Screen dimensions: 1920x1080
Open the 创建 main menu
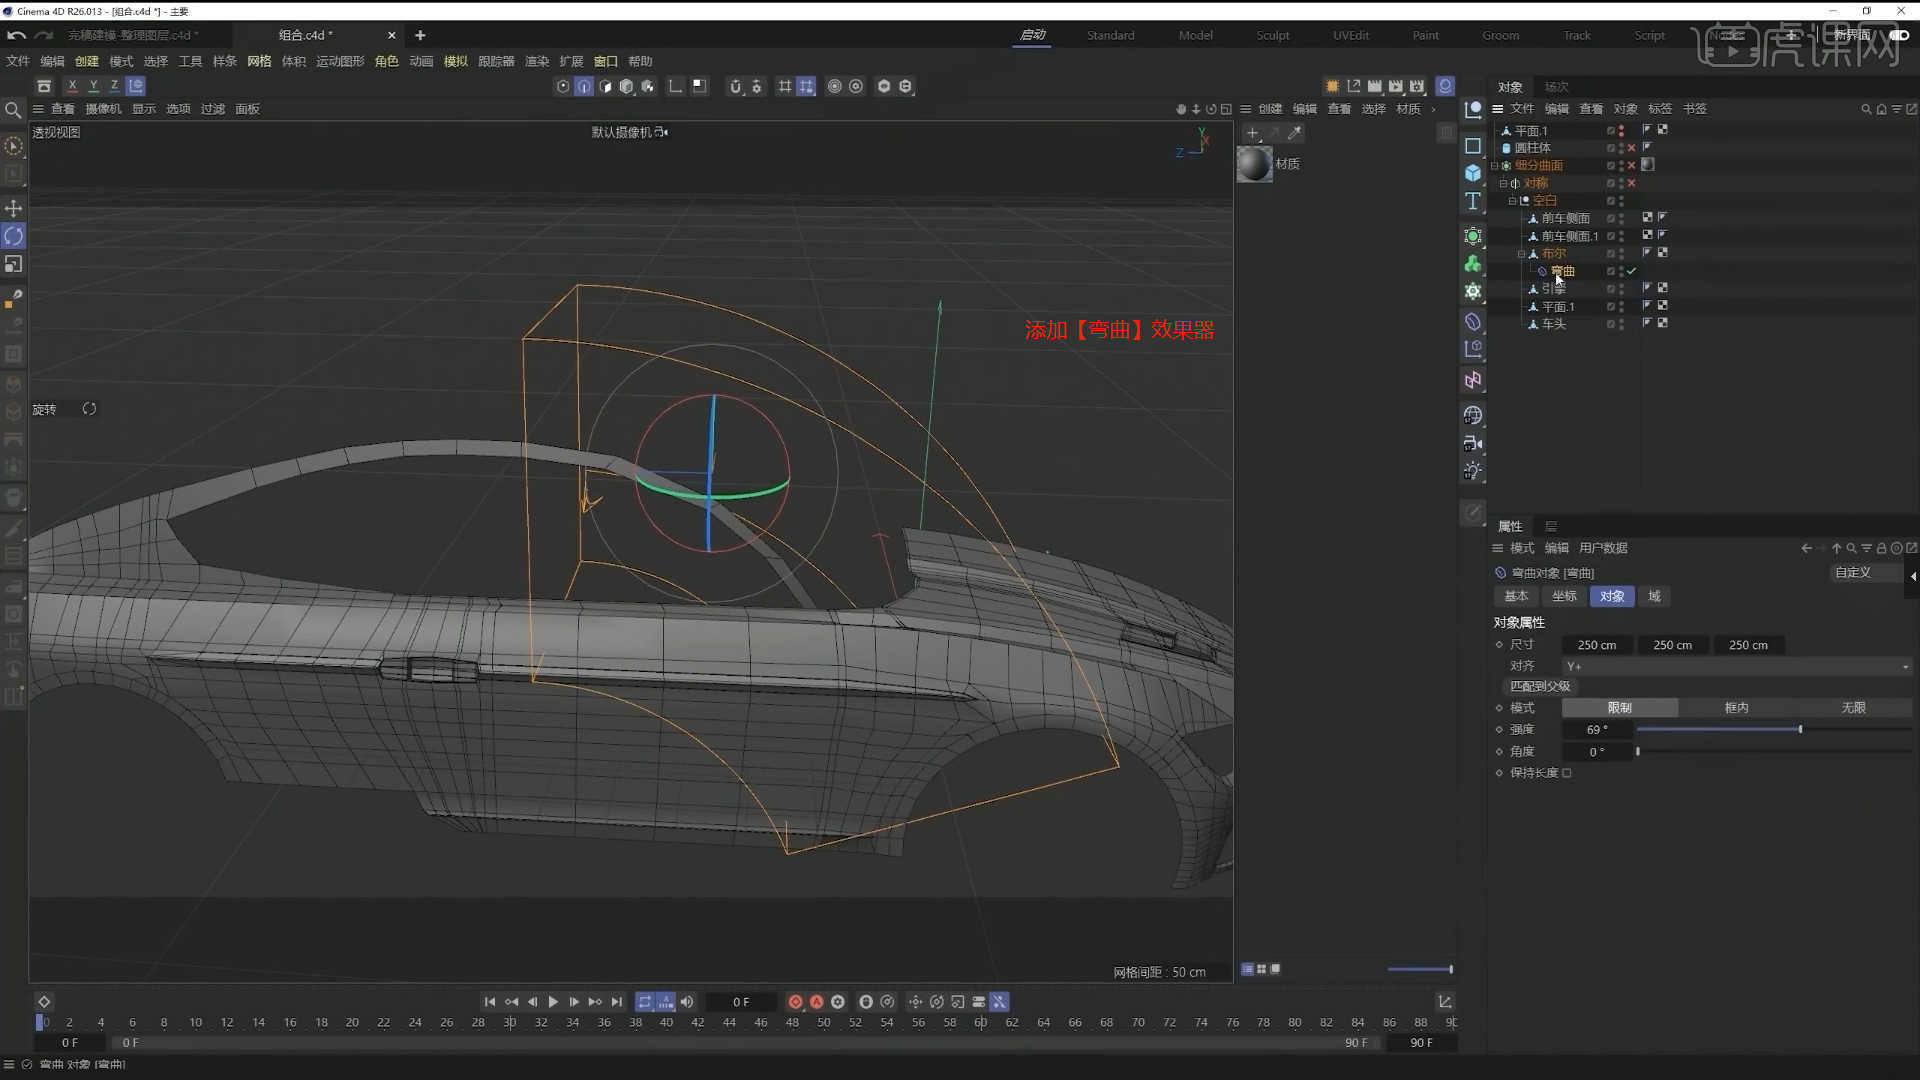[x=87, y=61]
